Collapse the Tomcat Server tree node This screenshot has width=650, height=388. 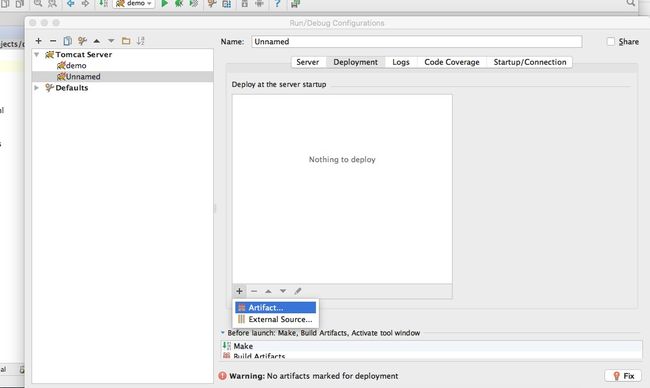37,54
